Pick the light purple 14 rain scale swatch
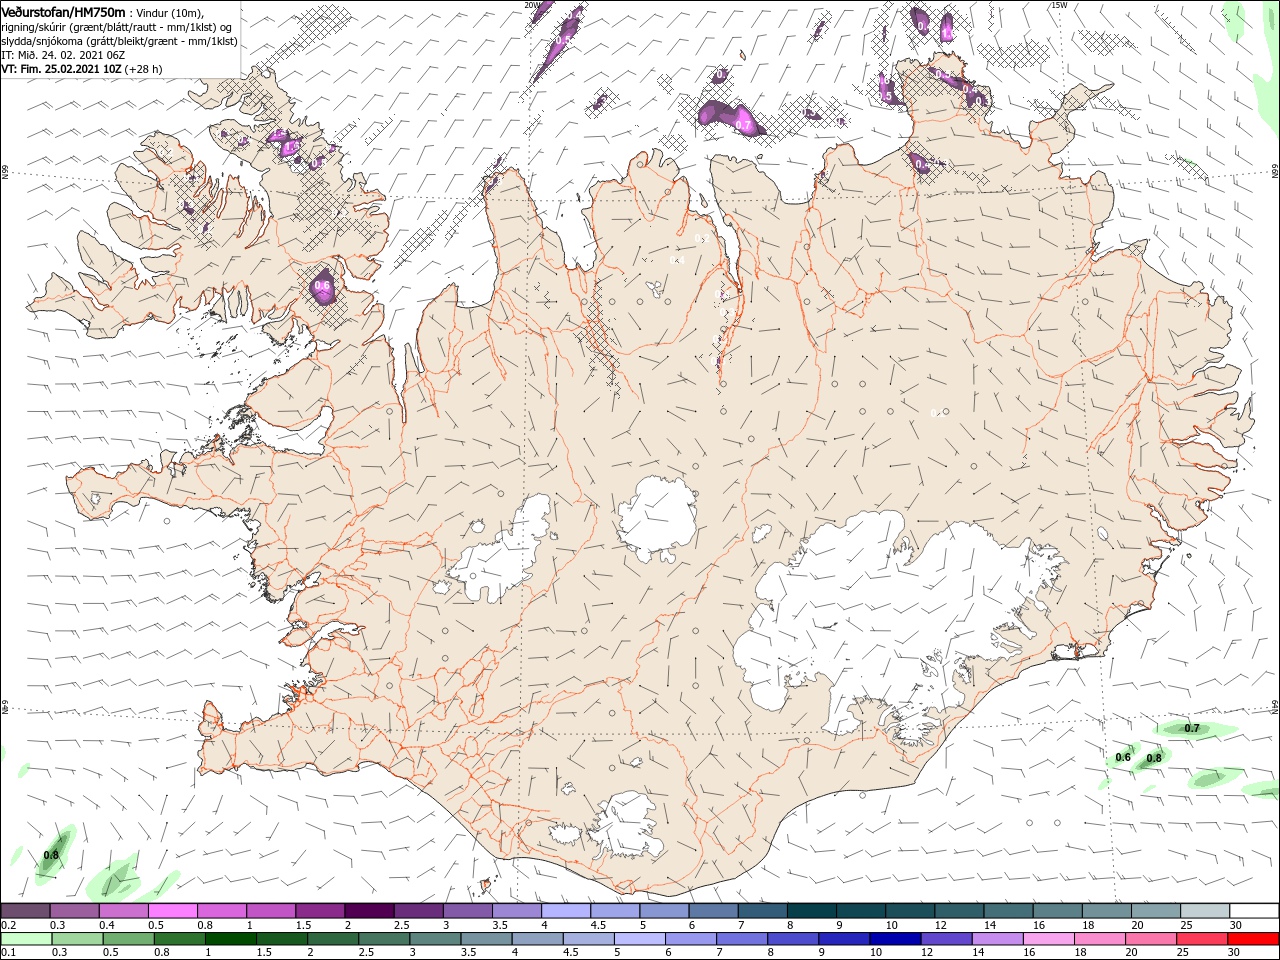1280x960 pixels. pos(997,938)
